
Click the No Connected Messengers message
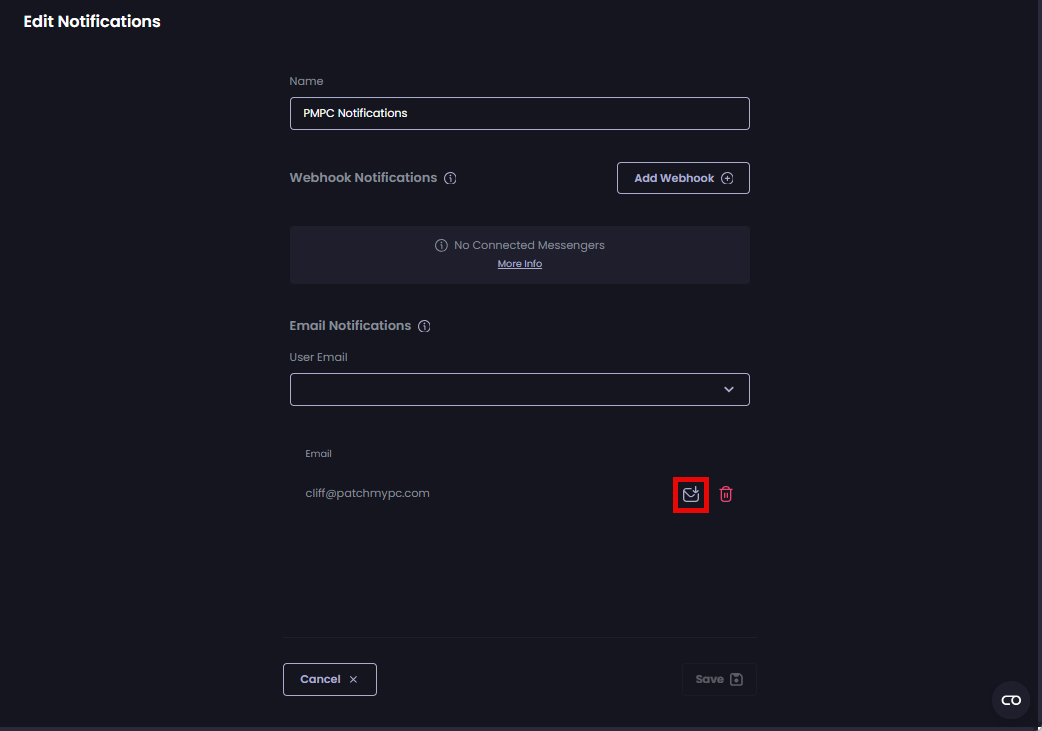pos(529,245)
